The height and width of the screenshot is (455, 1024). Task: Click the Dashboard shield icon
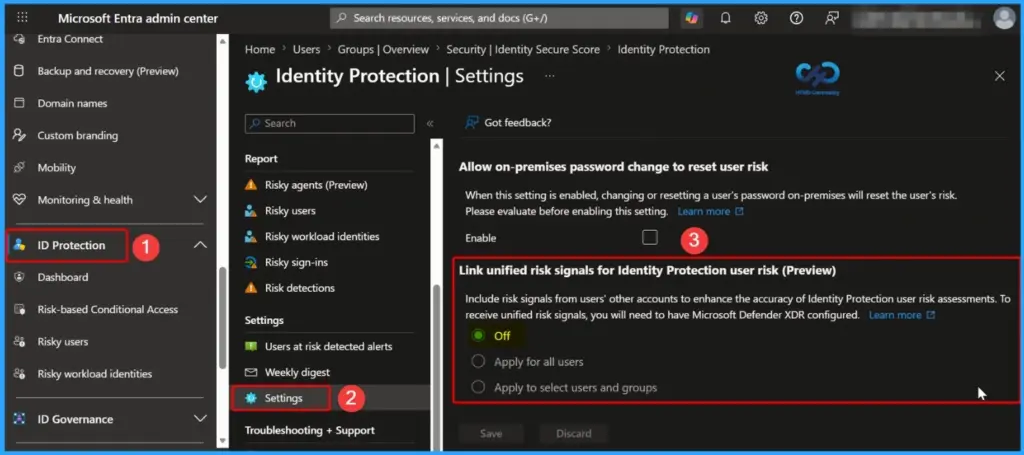point(19,277)
